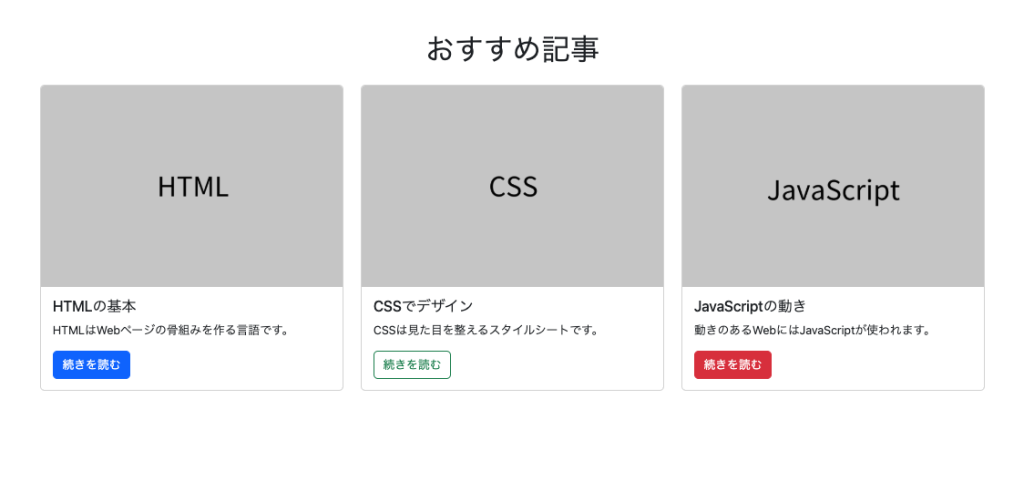
Task: Click CSSは見た目を整える description text
Action: pyautogui.click(x=485, y=330)
